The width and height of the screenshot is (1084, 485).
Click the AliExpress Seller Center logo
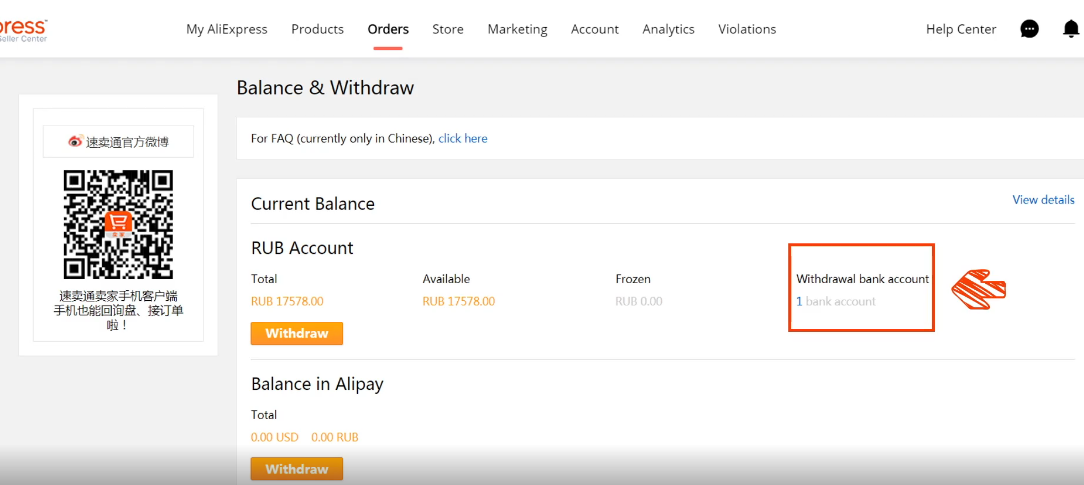click(x=24, y=30)
